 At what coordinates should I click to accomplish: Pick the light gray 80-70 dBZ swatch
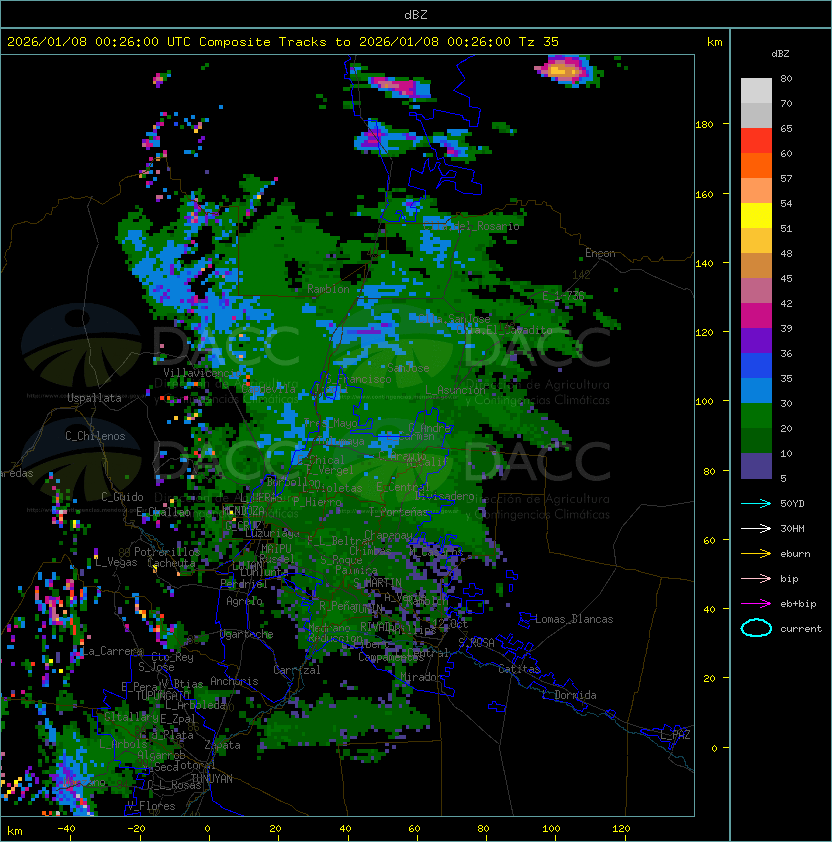[x=756, y=91]
